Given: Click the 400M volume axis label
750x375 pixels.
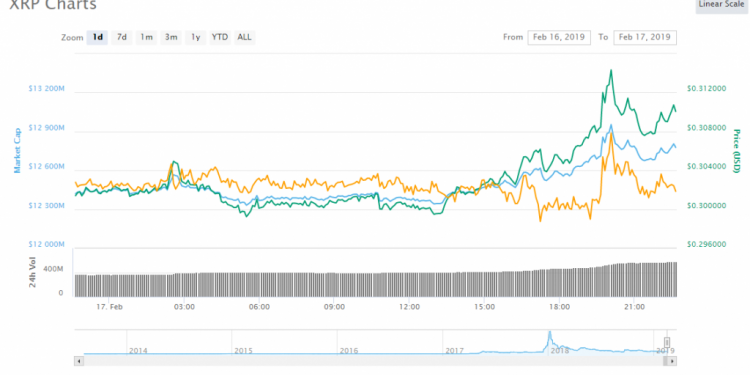Looking at the screenshot, I should pyautogui.click(x=54, y=269).
